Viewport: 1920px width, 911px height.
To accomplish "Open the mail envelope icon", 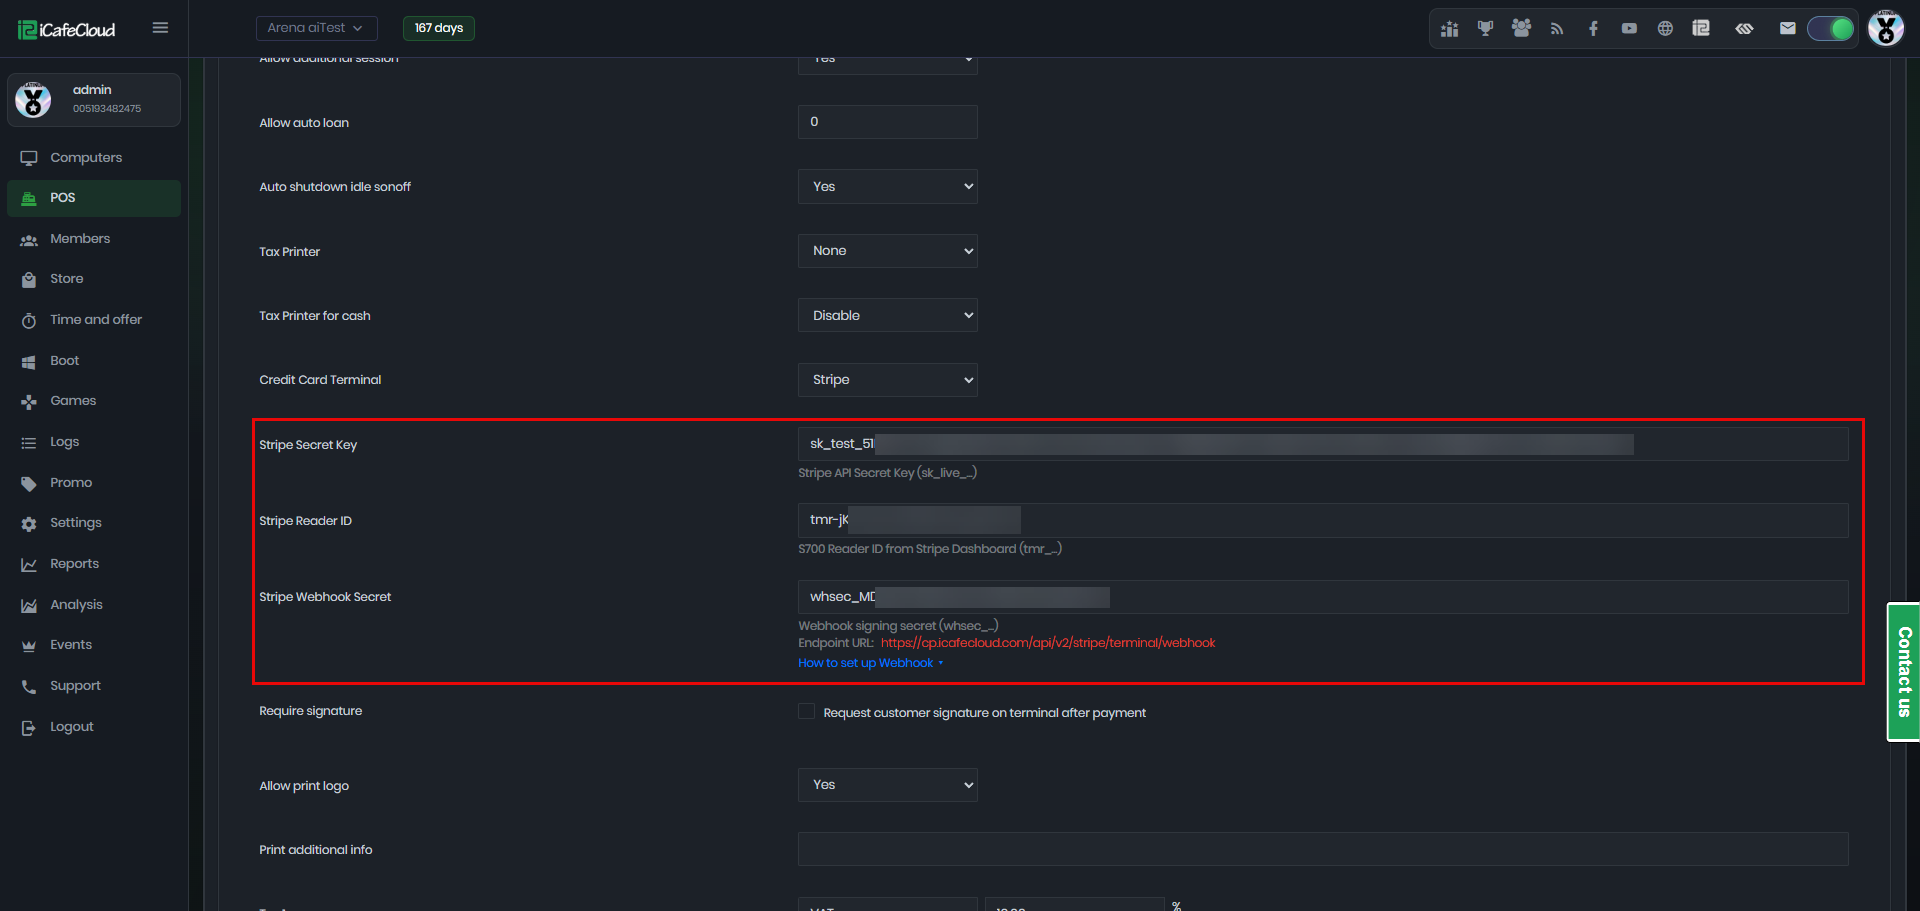I will point(1787,28).
